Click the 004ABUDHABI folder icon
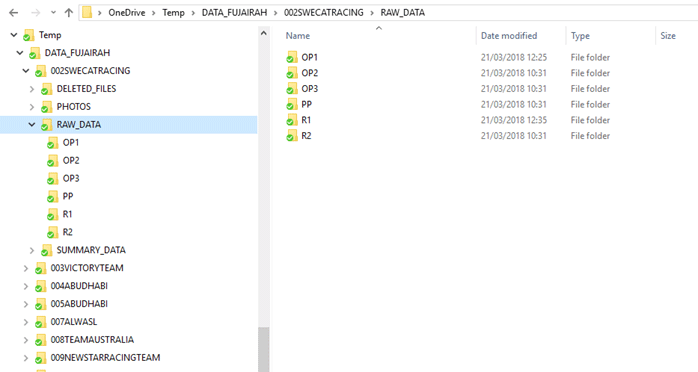This screenshot has width=698, height=372. coord(41,287)
